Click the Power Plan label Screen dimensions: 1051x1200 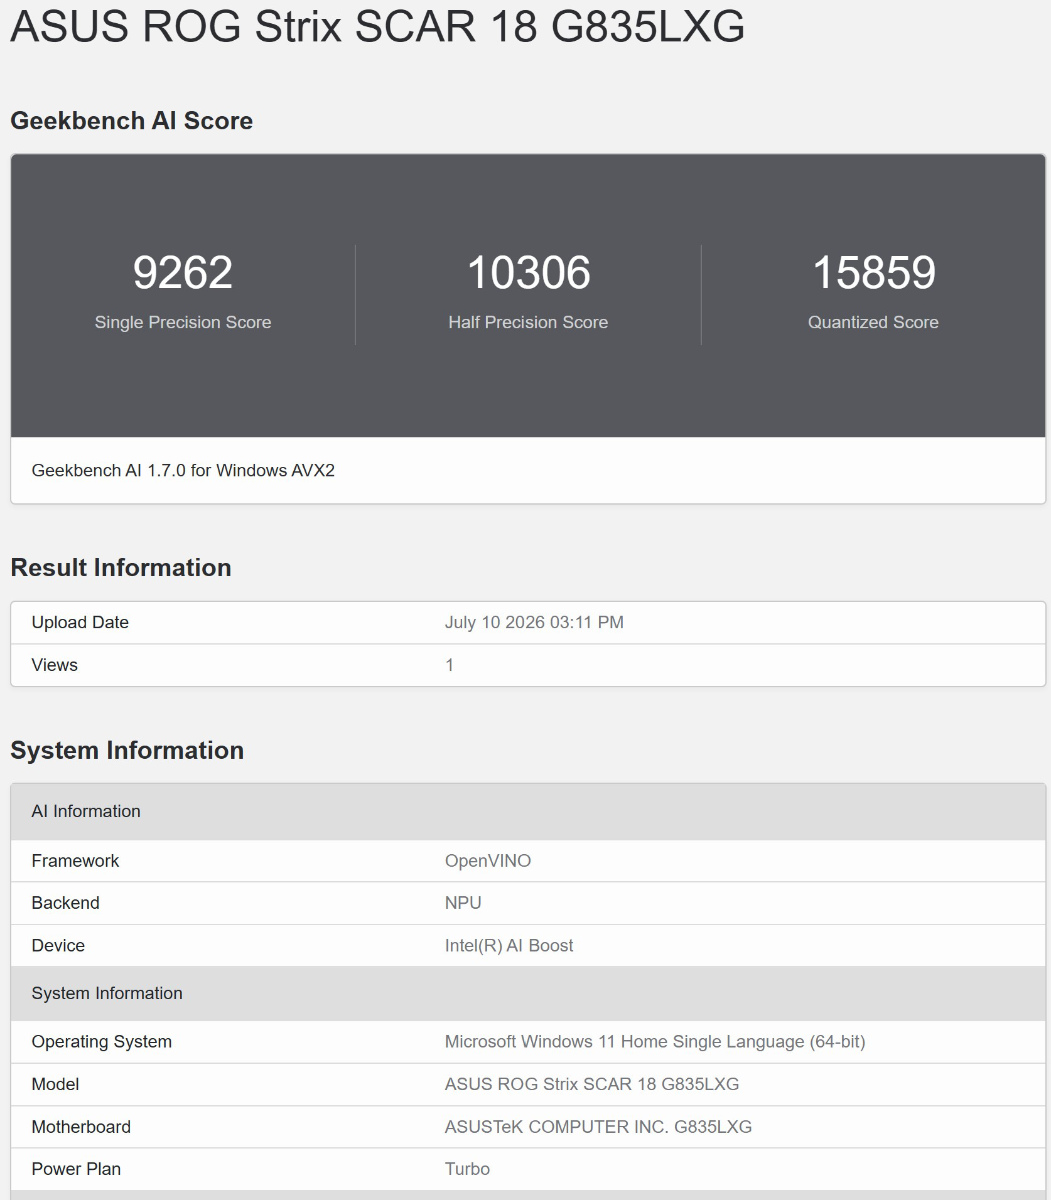[76, 1169]
